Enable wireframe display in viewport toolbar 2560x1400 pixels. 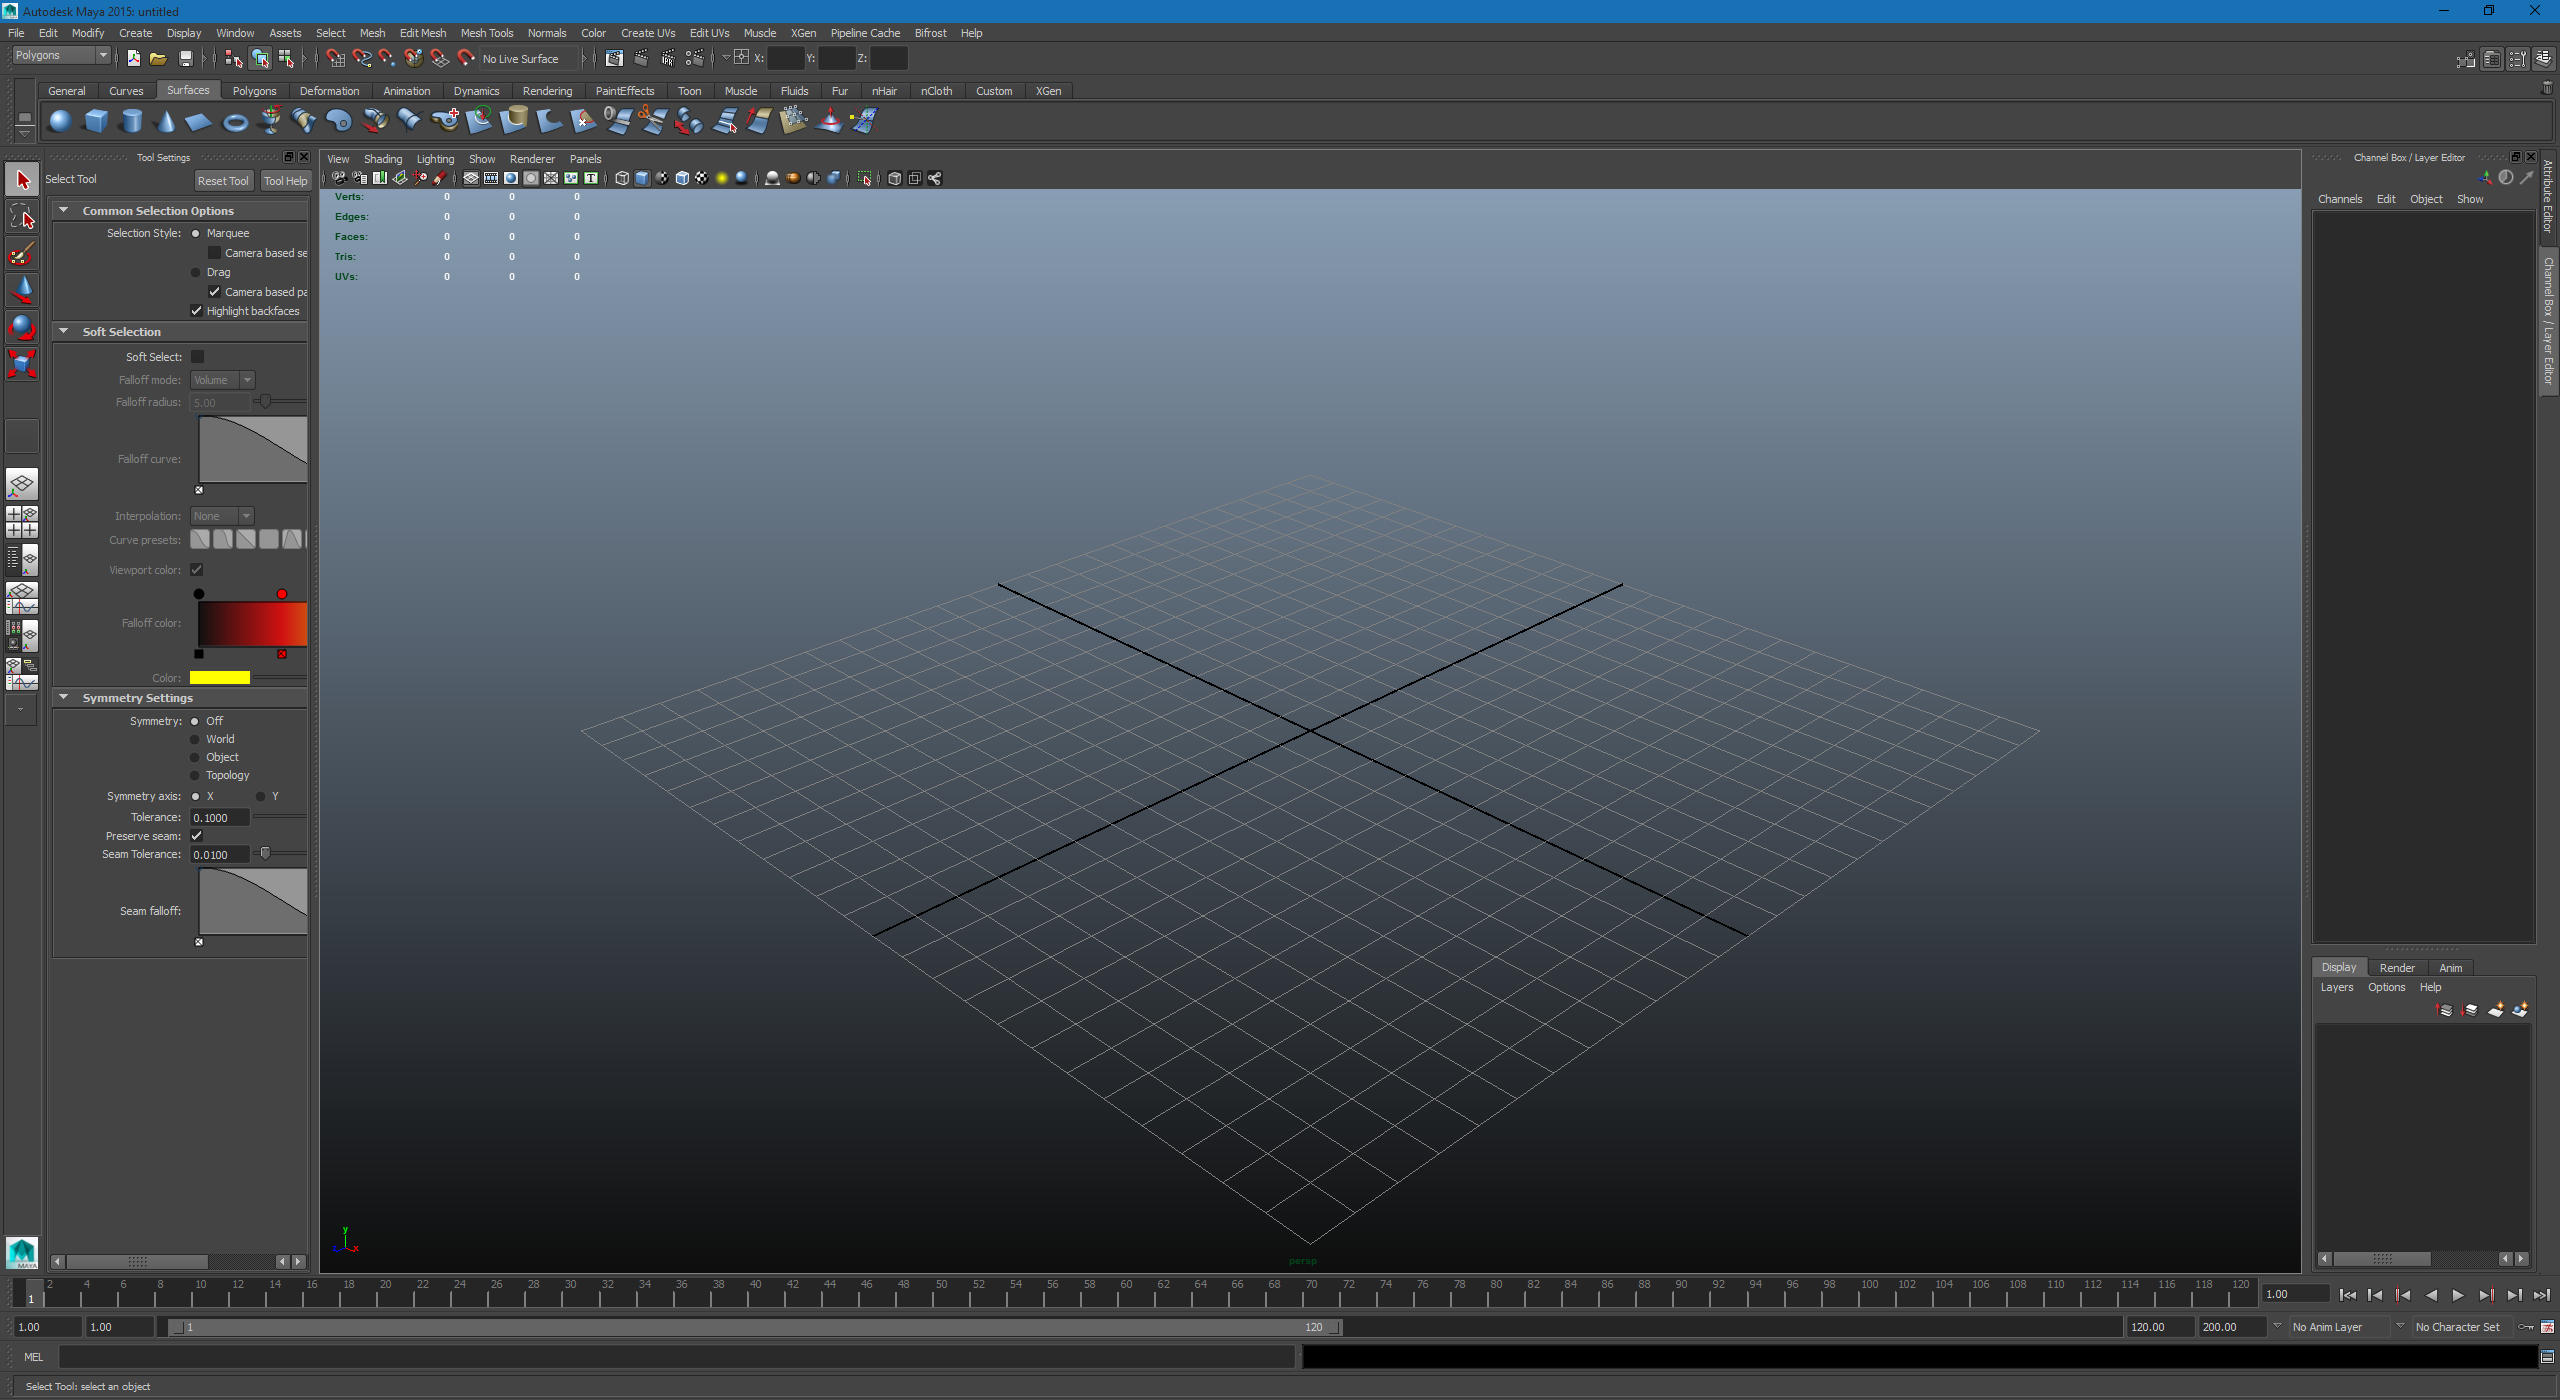pyautogui.click(x=622, y=178)
